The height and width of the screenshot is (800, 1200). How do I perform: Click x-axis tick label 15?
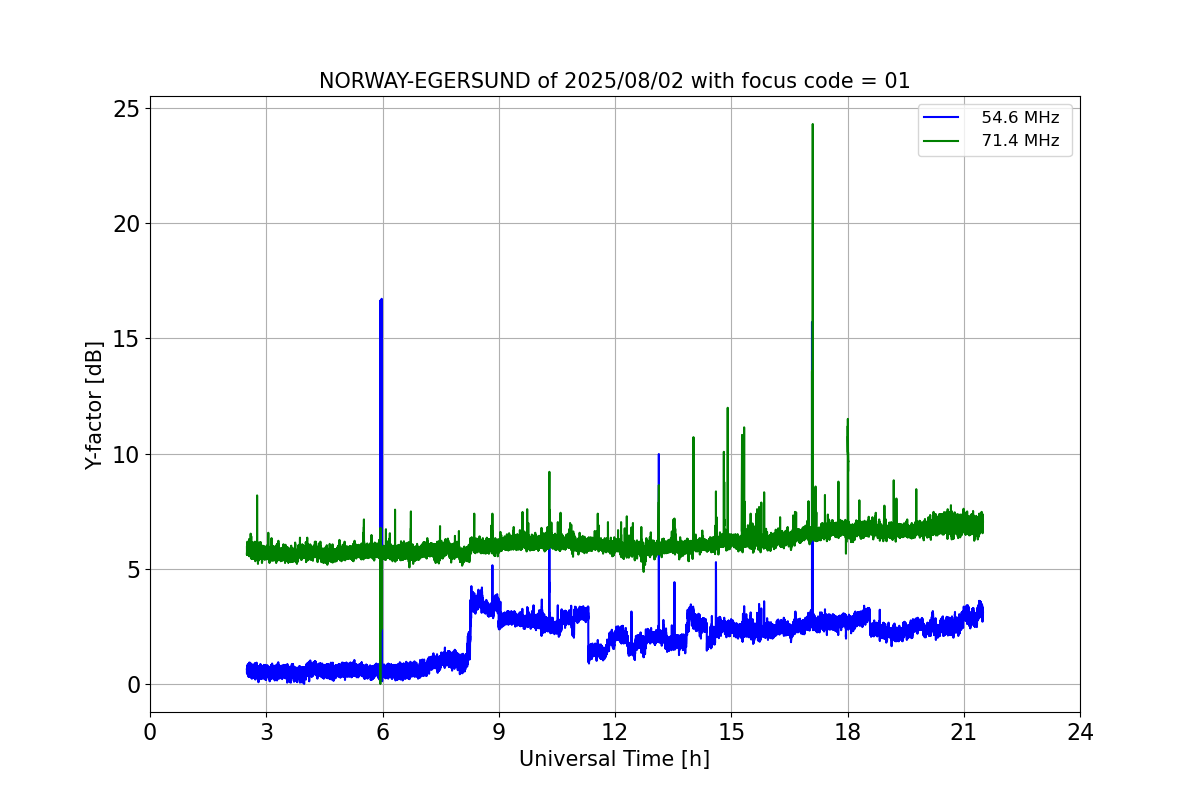(731, 732)
